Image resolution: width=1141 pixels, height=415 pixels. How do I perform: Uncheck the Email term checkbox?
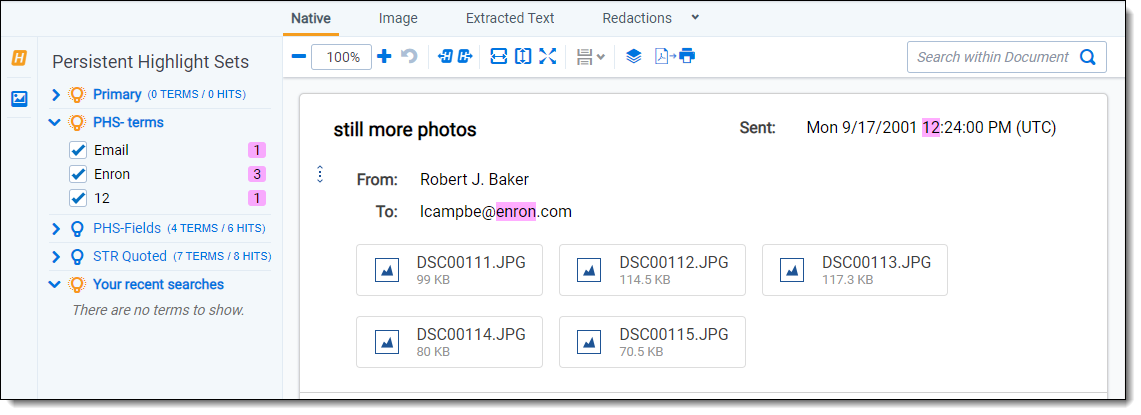coord(78,150)
